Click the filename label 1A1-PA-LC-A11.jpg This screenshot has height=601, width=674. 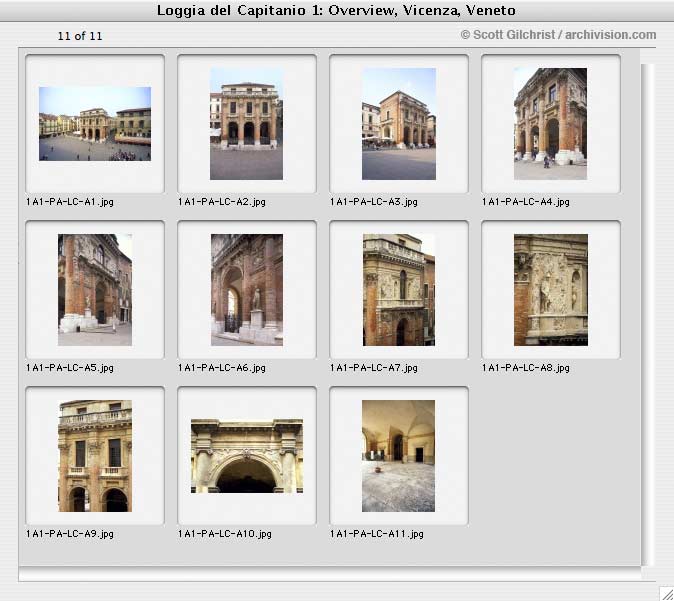377,534
